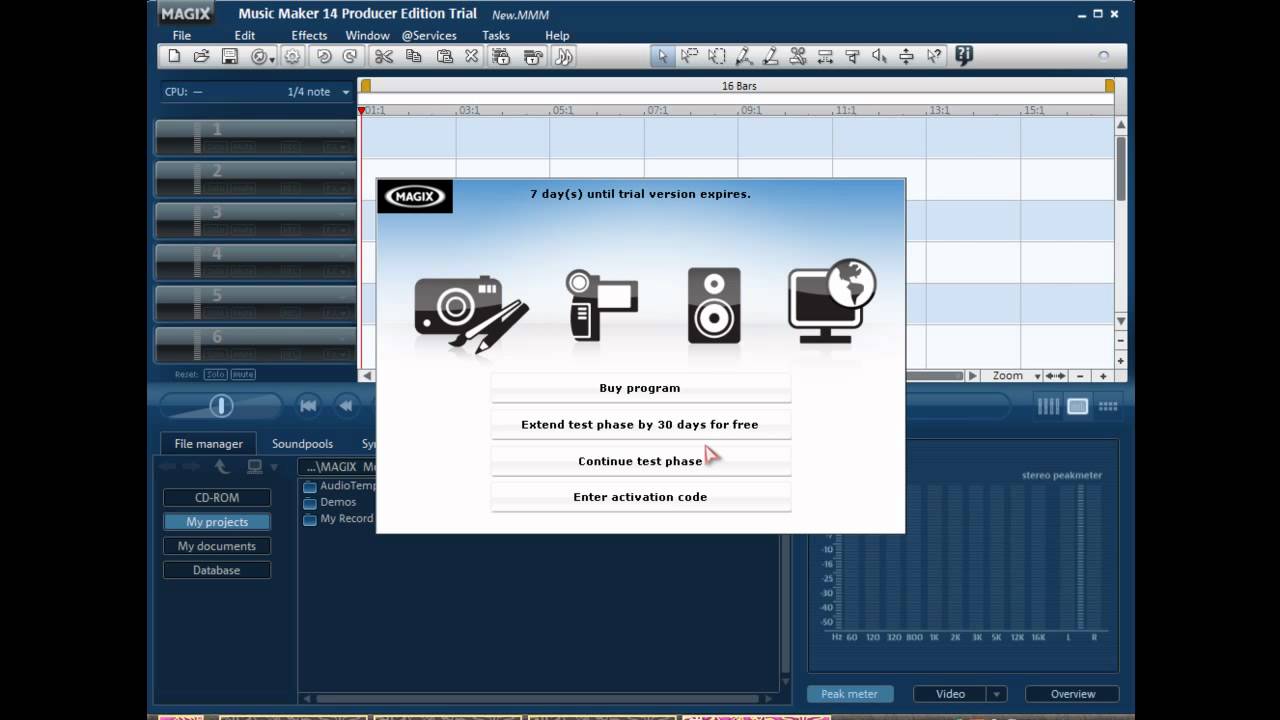Click the Copy icon in toolbar

(x=413, y=57)
